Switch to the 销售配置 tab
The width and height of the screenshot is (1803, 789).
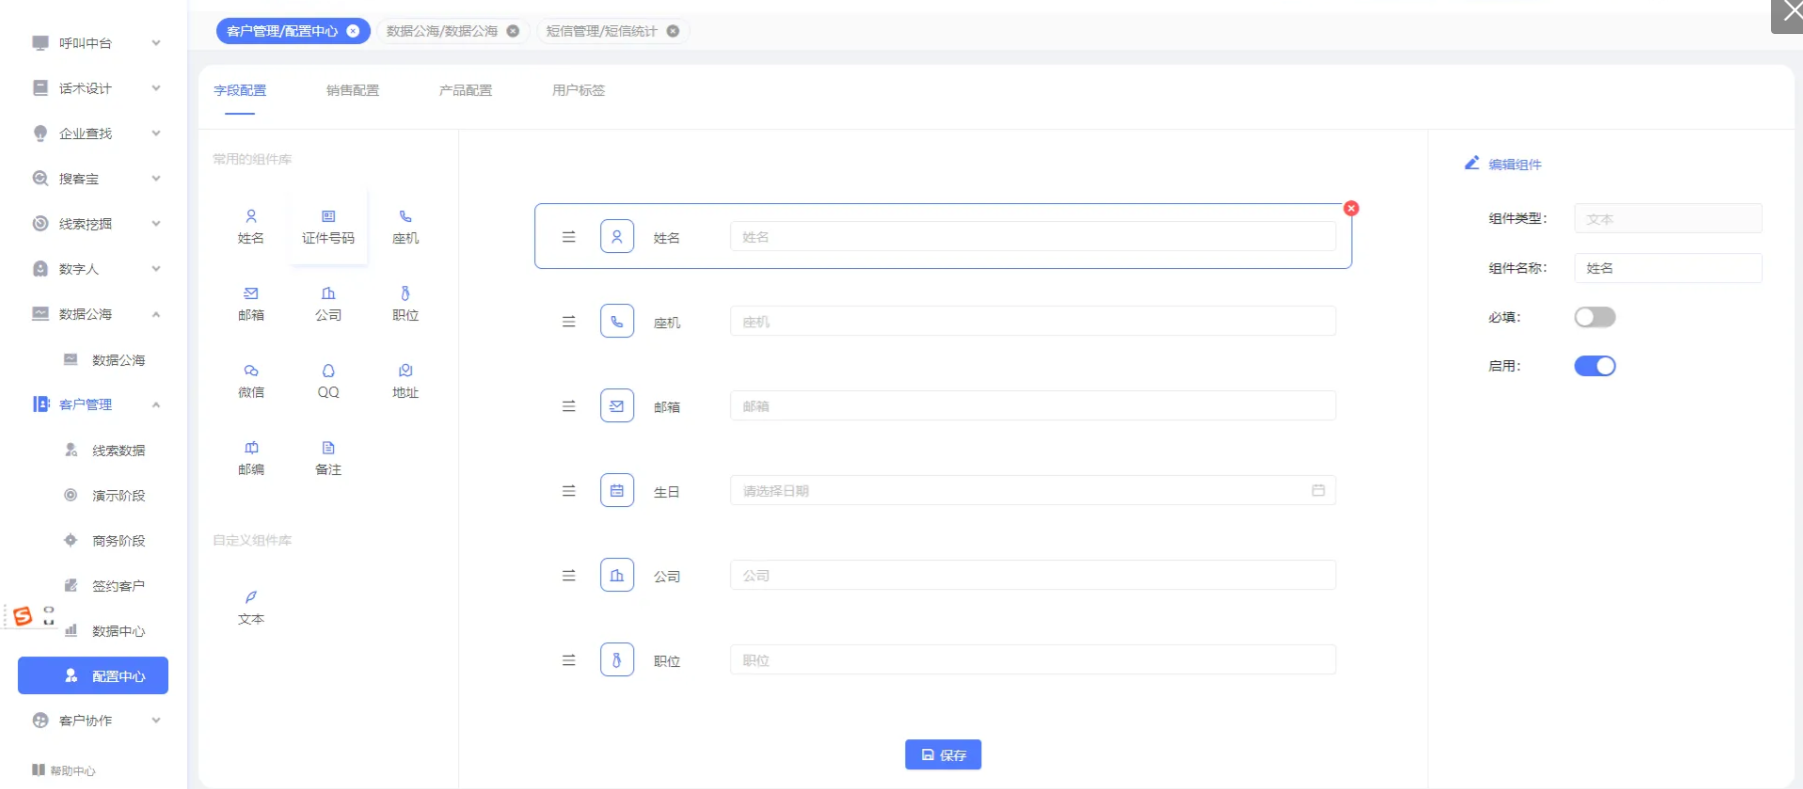click(x=352, y=90)
